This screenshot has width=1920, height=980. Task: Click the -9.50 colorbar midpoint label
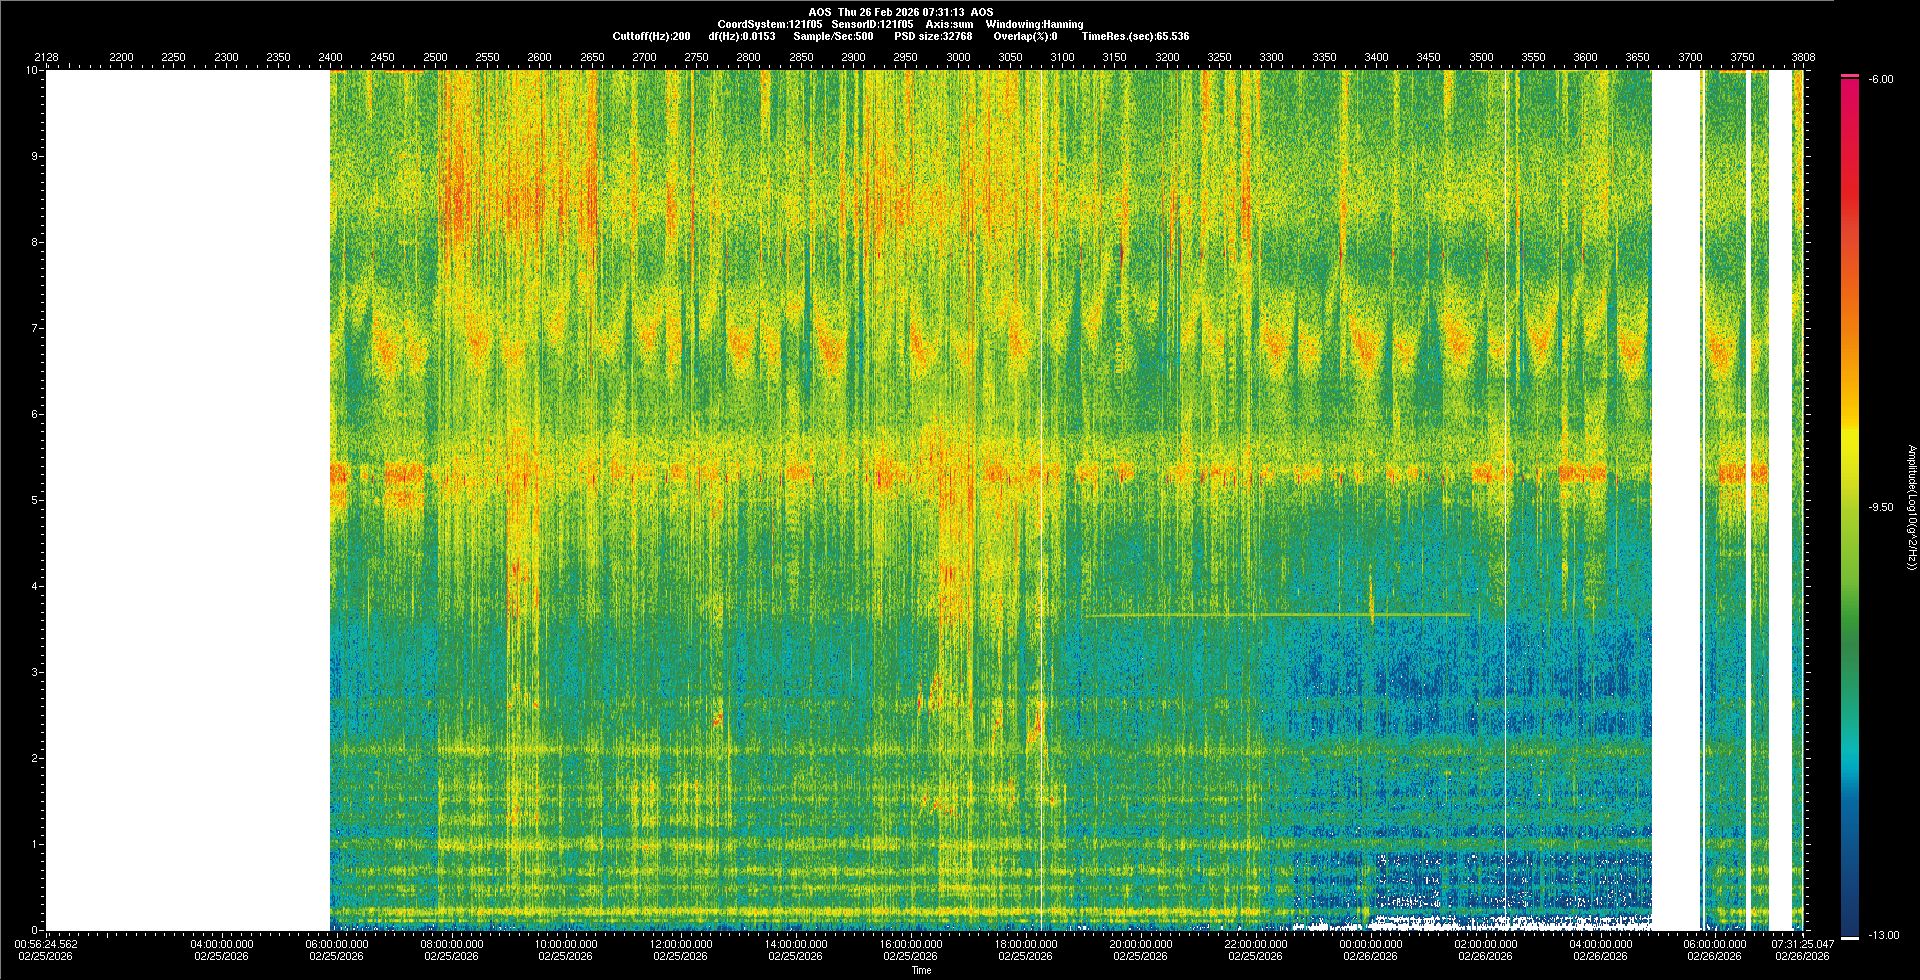click(x=1881, y=507)
